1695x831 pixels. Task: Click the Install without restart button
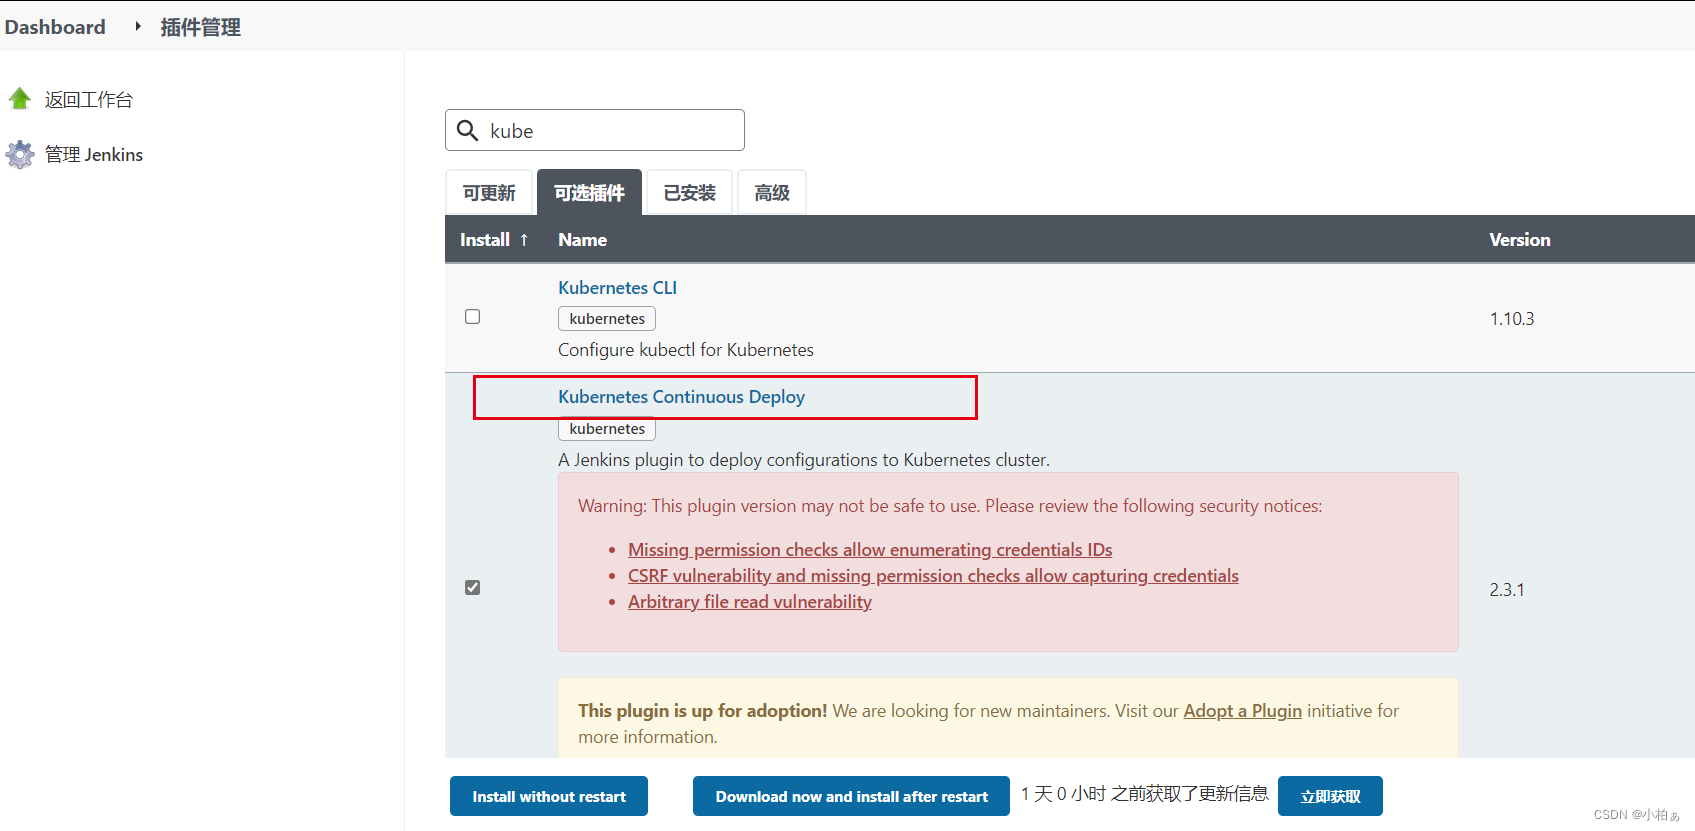point(549,796)
